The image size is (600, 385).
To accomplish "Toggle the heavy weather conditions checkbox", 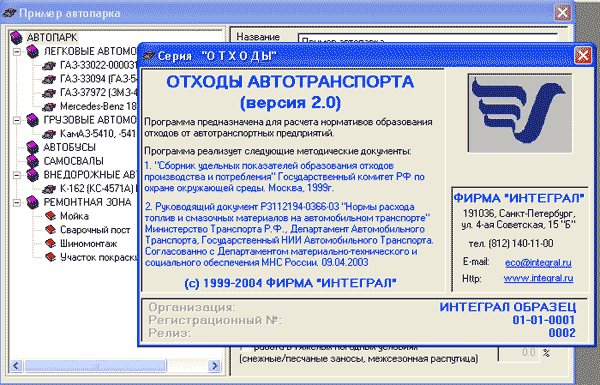I will click(245, 348).
